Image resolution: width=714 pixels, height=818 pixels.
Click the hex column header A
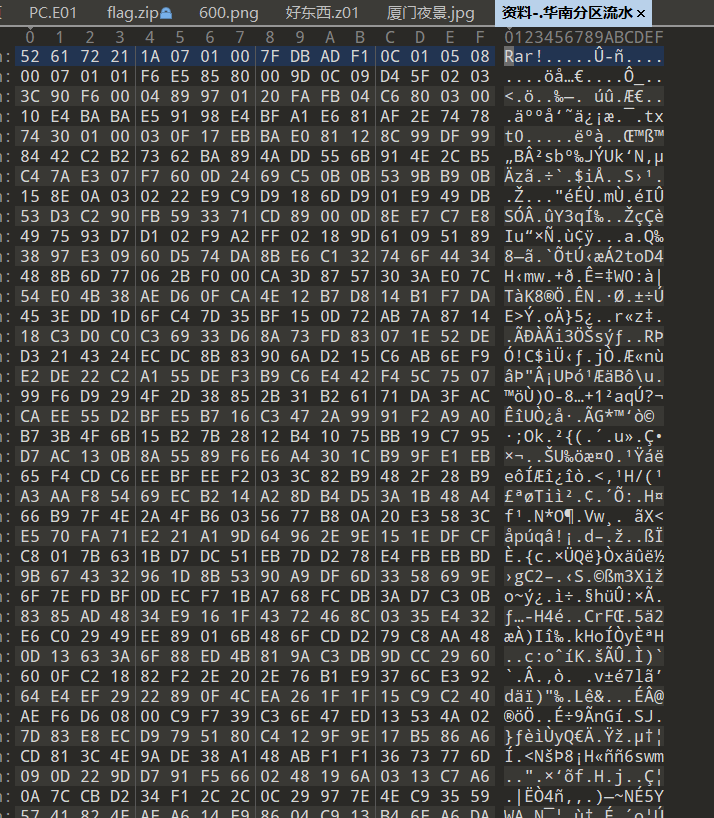click(330, 37)
